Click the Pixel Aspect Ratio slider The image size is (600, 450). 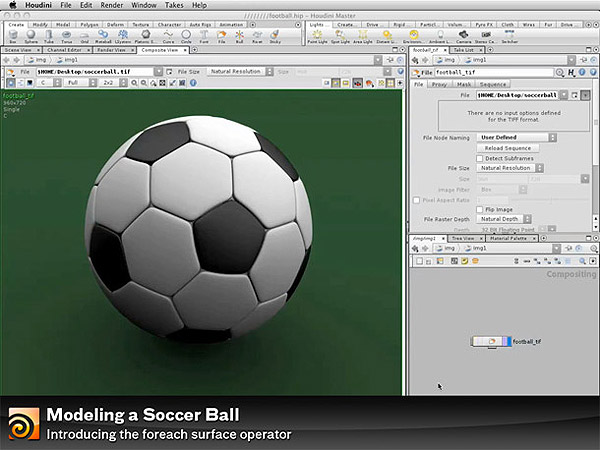click(549, 200)
